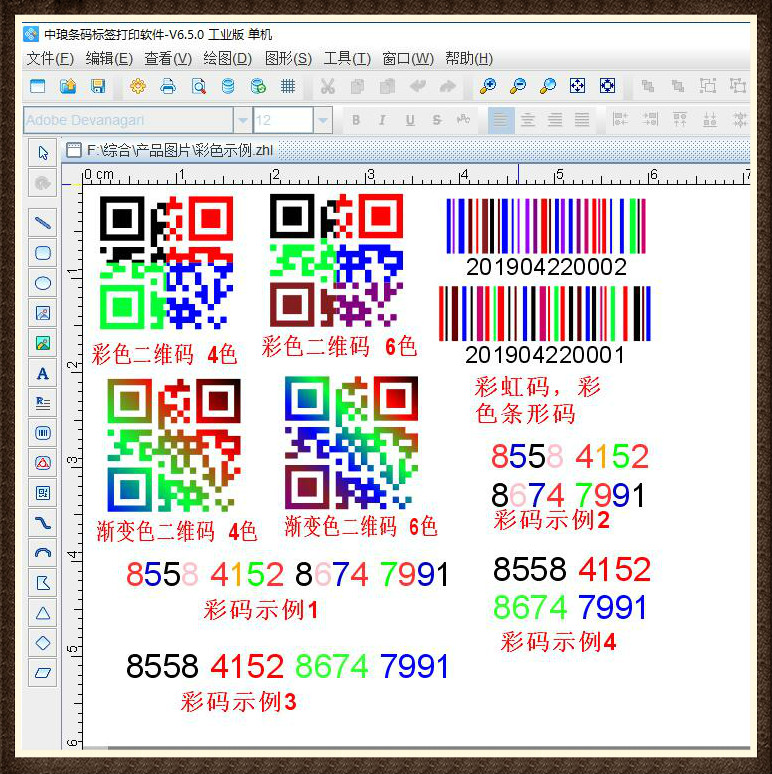Click the Paste icon
Image resolution: width=772 pixels, height=774 pixels.
[x=387, y=86]
